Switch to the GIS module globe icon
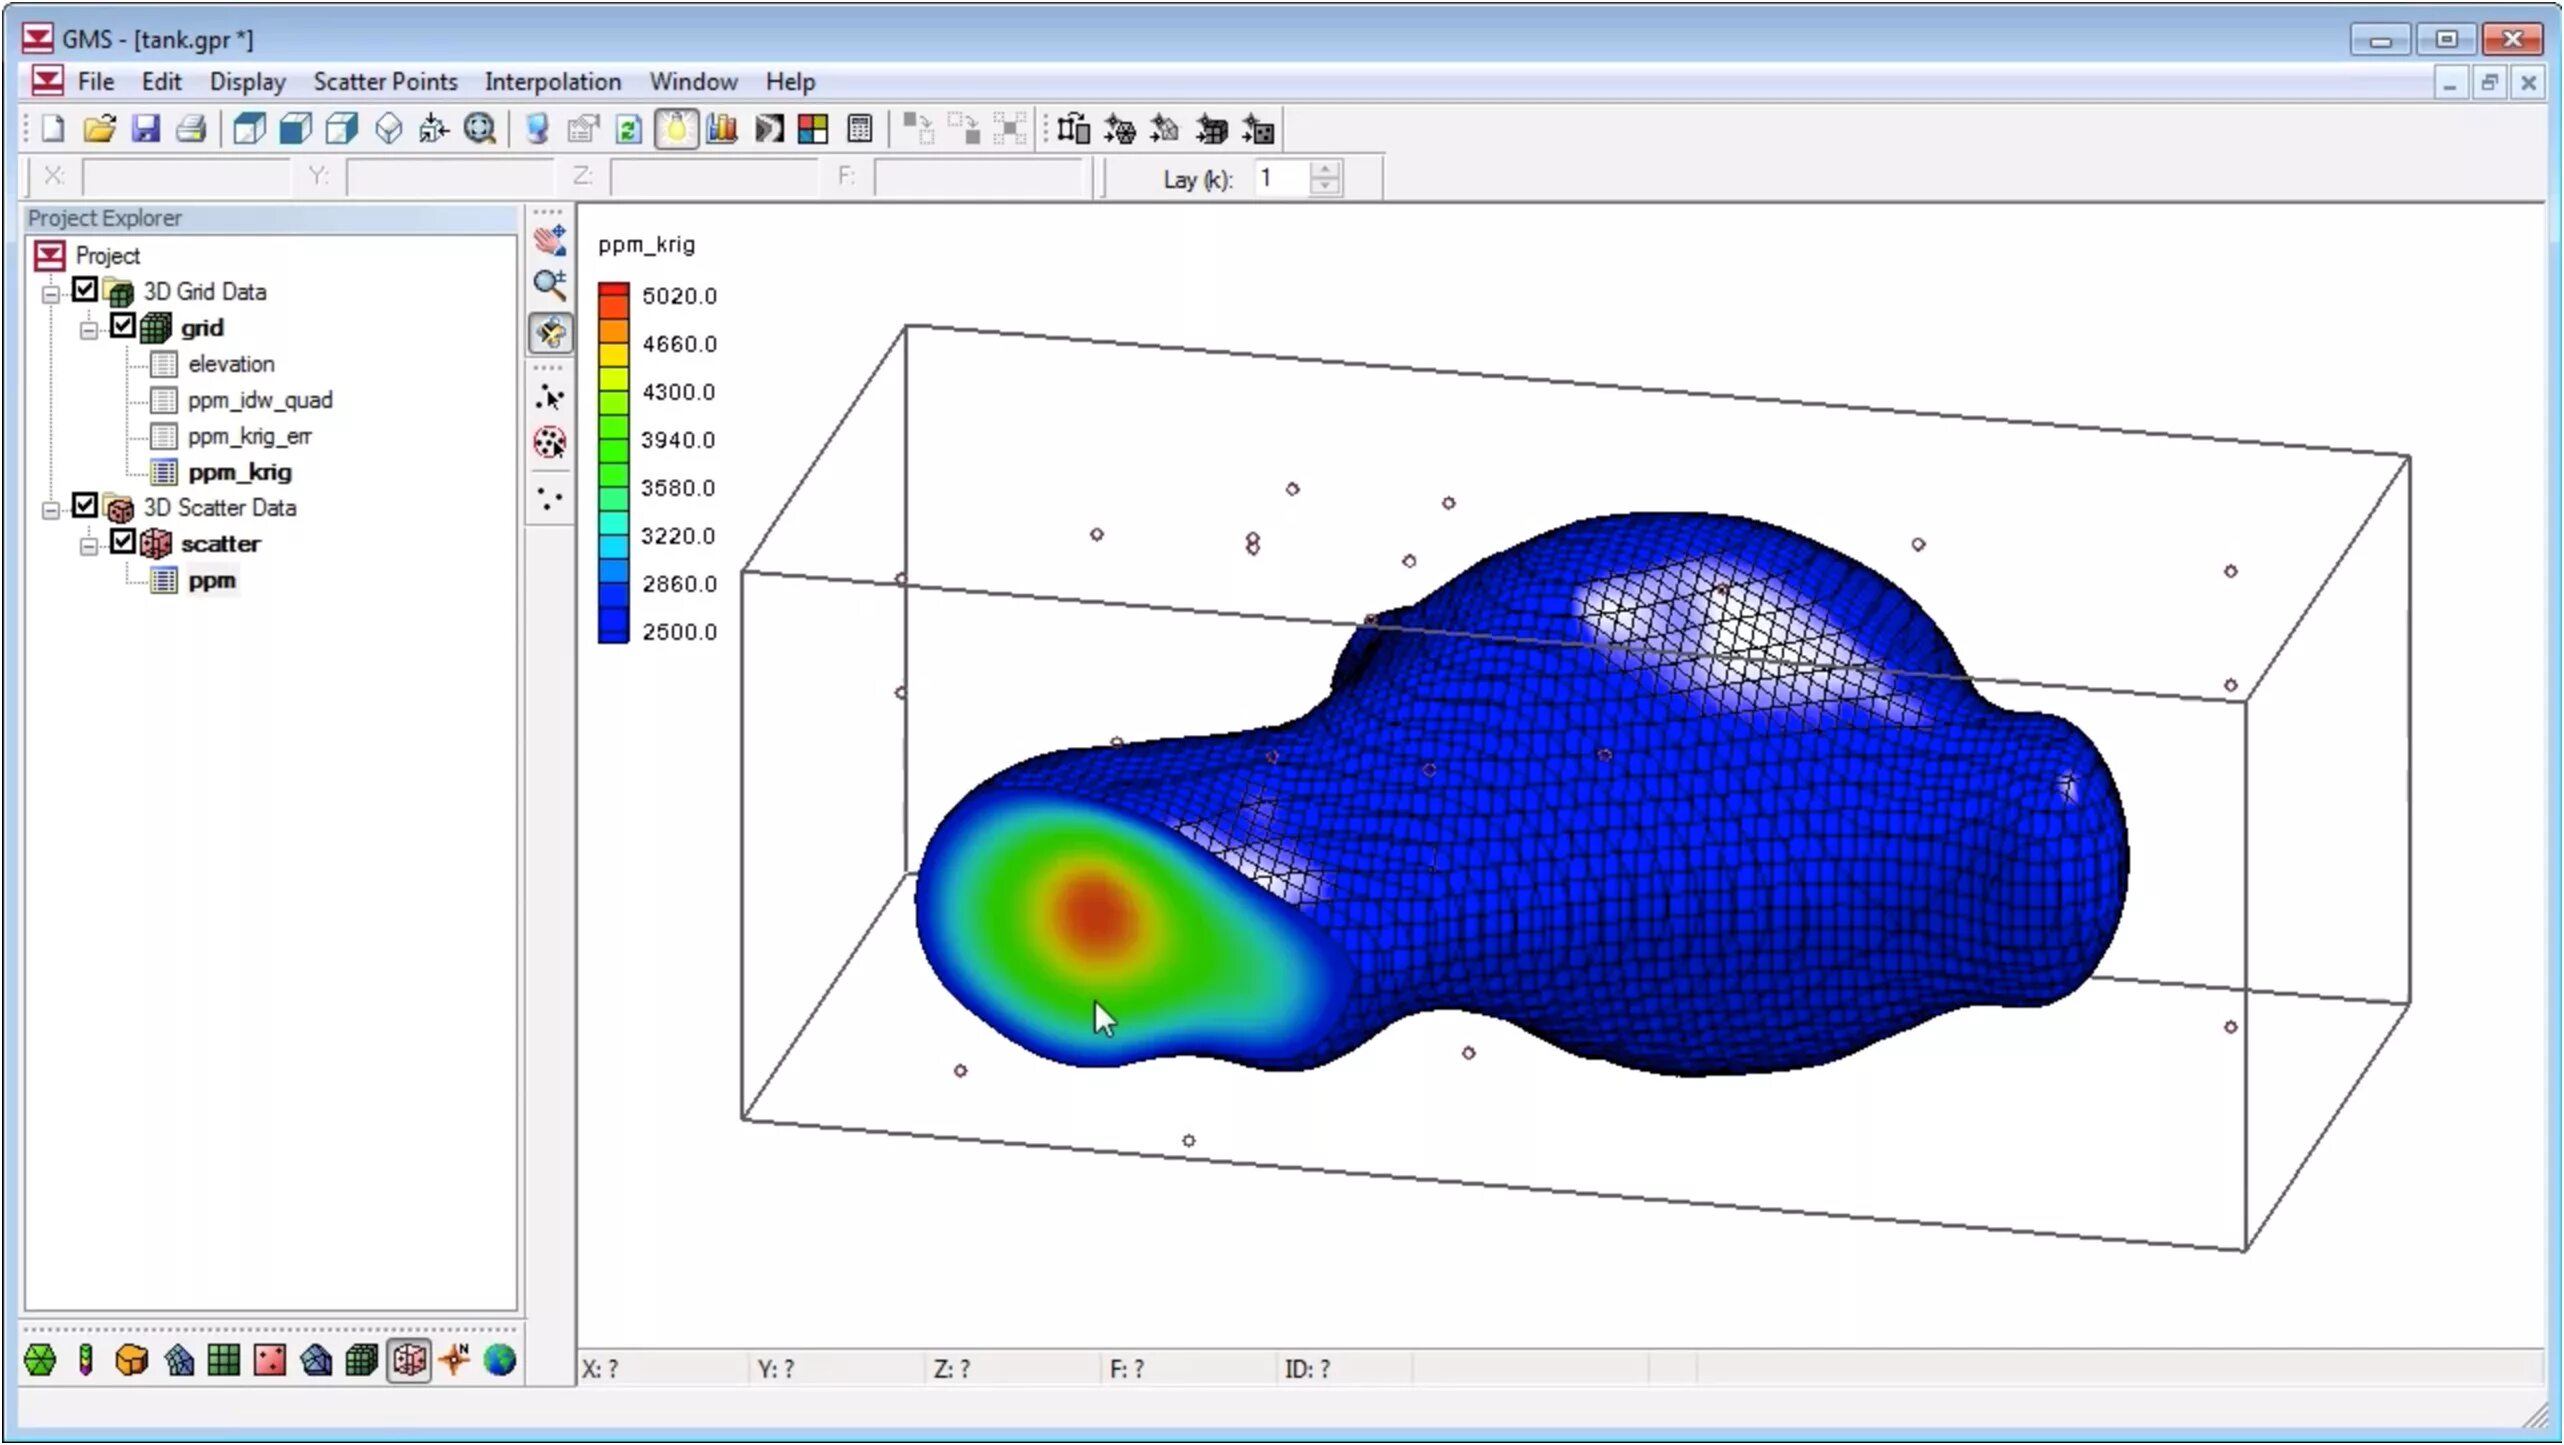Image resolution: width=2564 pixels, height=1445 pixels. click(500, 1361)
